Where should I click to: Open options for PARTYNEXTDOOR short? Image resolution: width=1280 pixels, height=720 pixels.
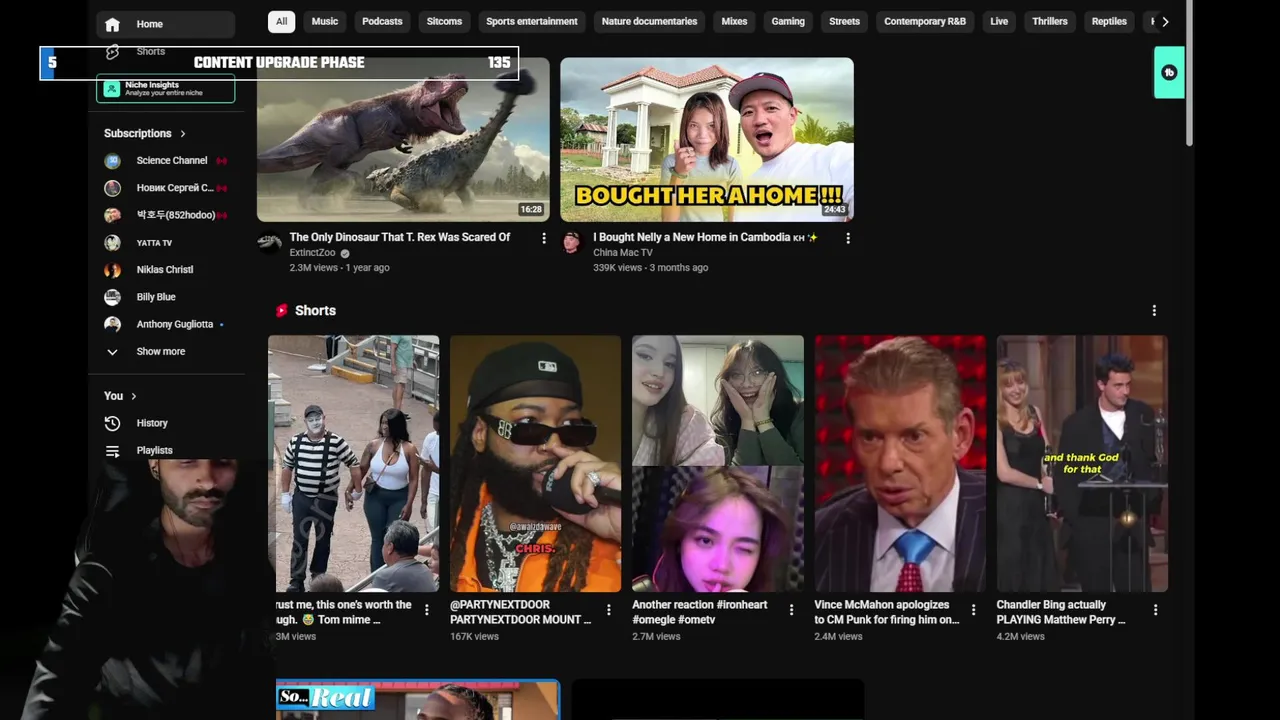(609, 609)
